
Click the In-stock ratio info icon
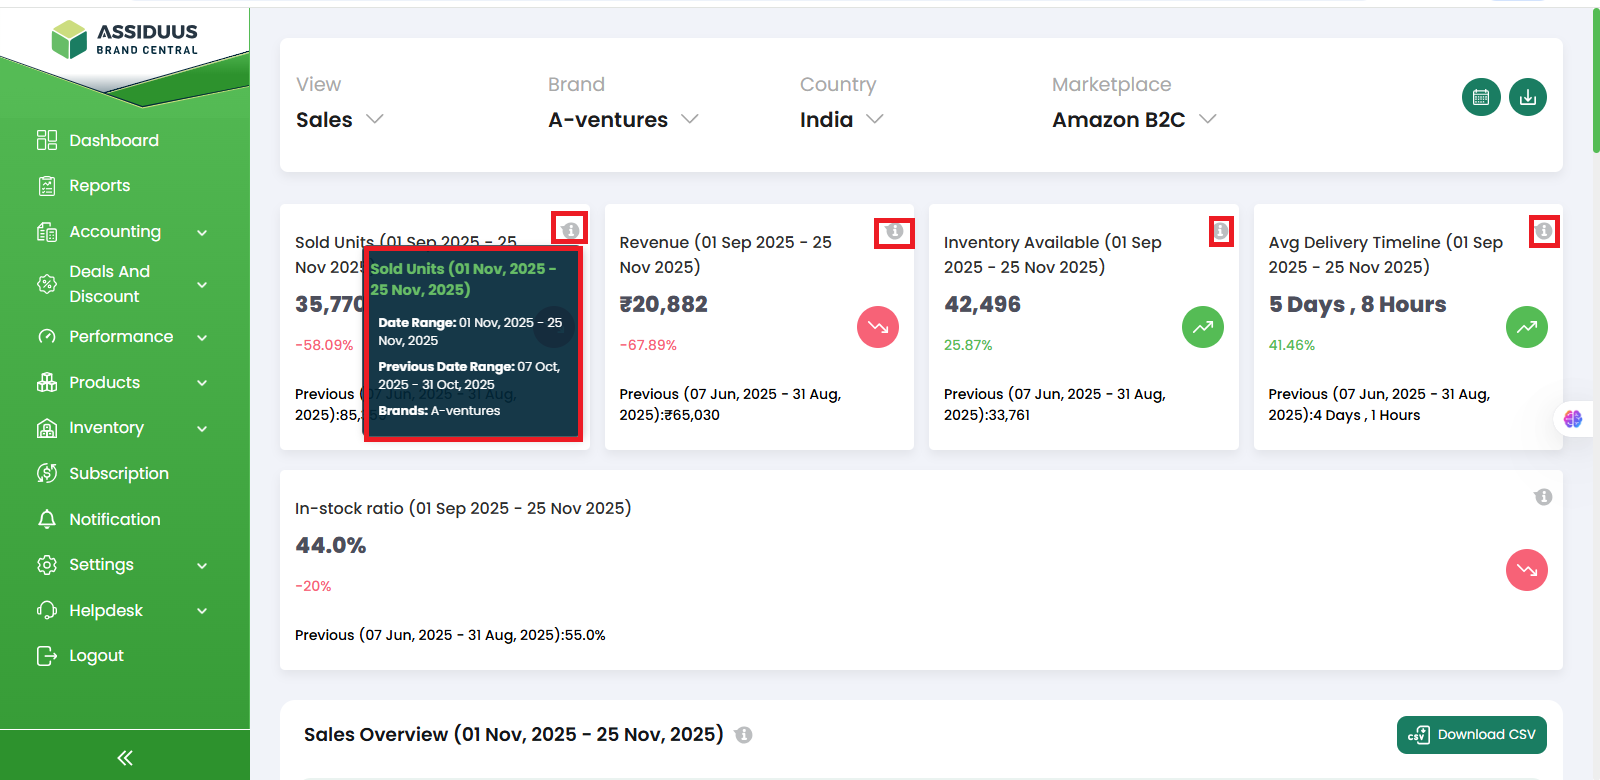[x=1543, y=497]
